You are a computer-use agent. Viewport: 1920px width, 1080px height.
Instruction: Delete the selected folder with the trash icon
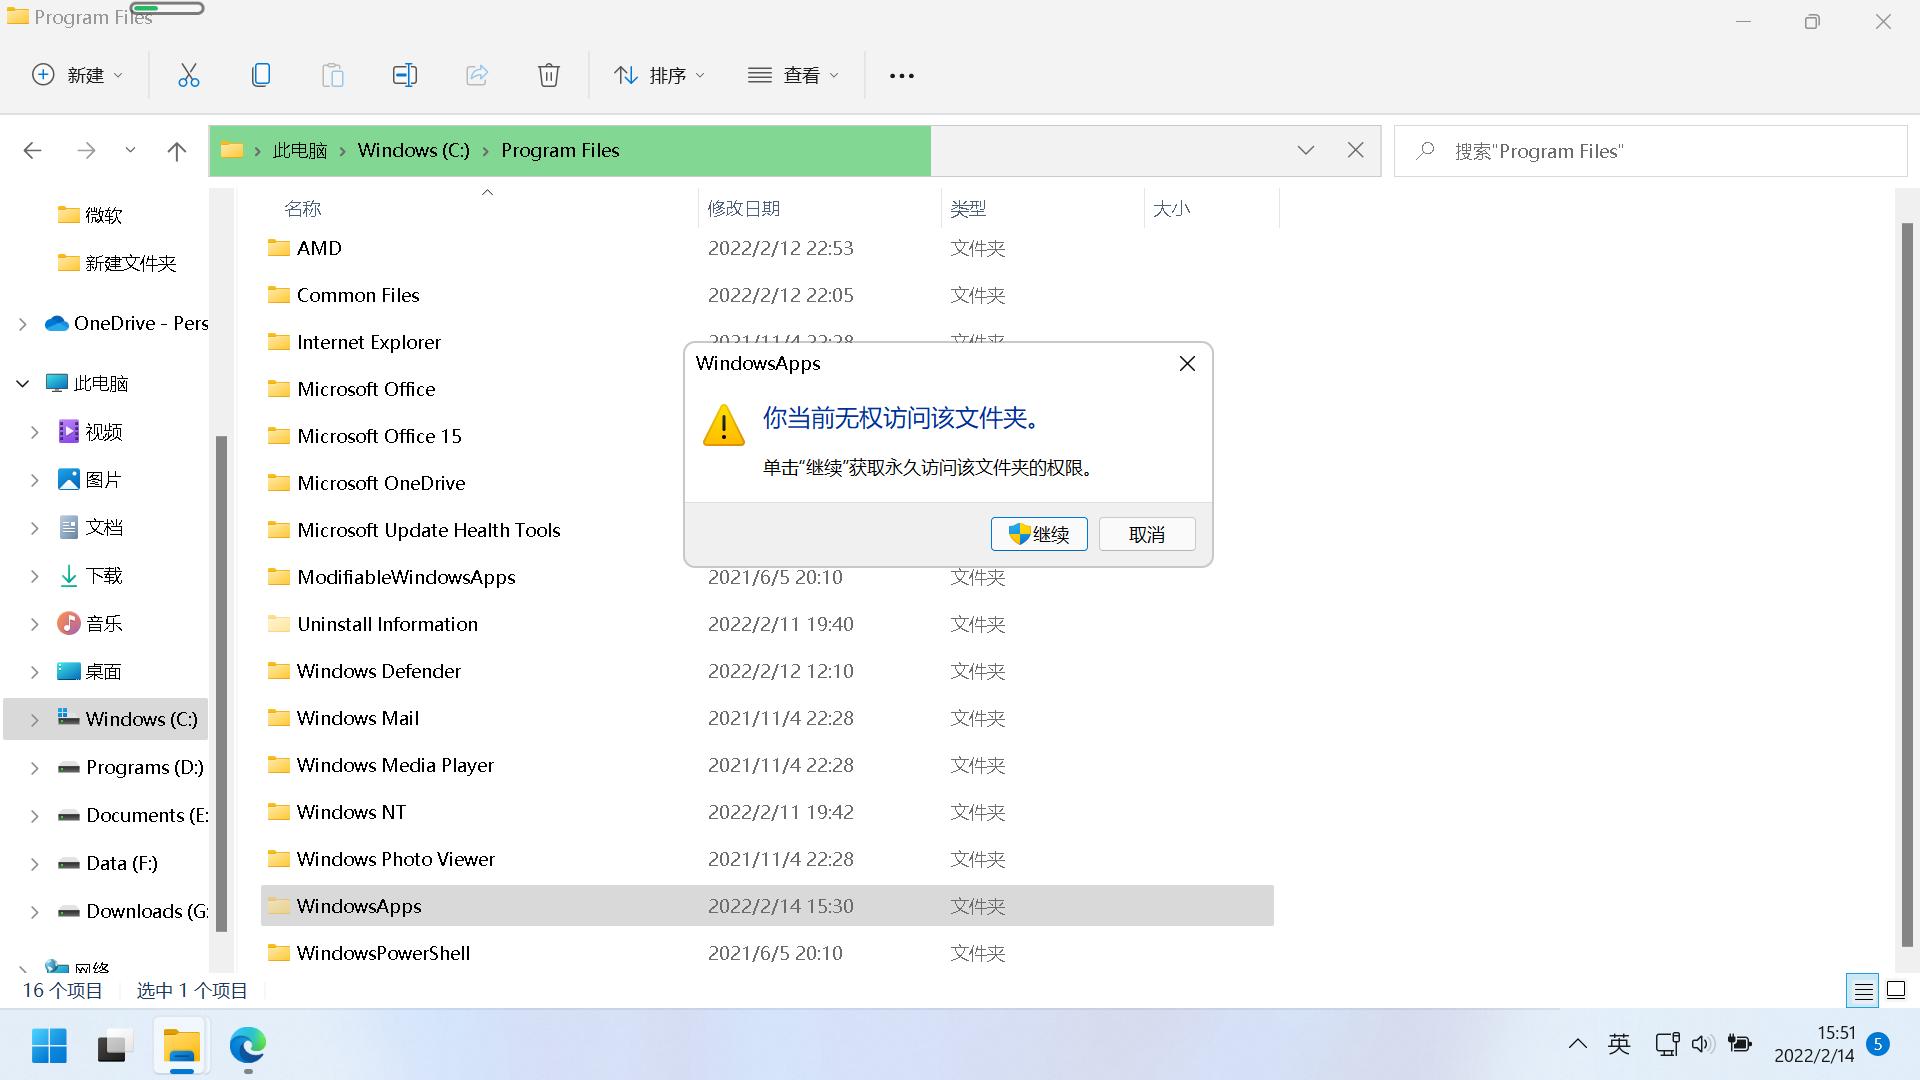(549, 75)
